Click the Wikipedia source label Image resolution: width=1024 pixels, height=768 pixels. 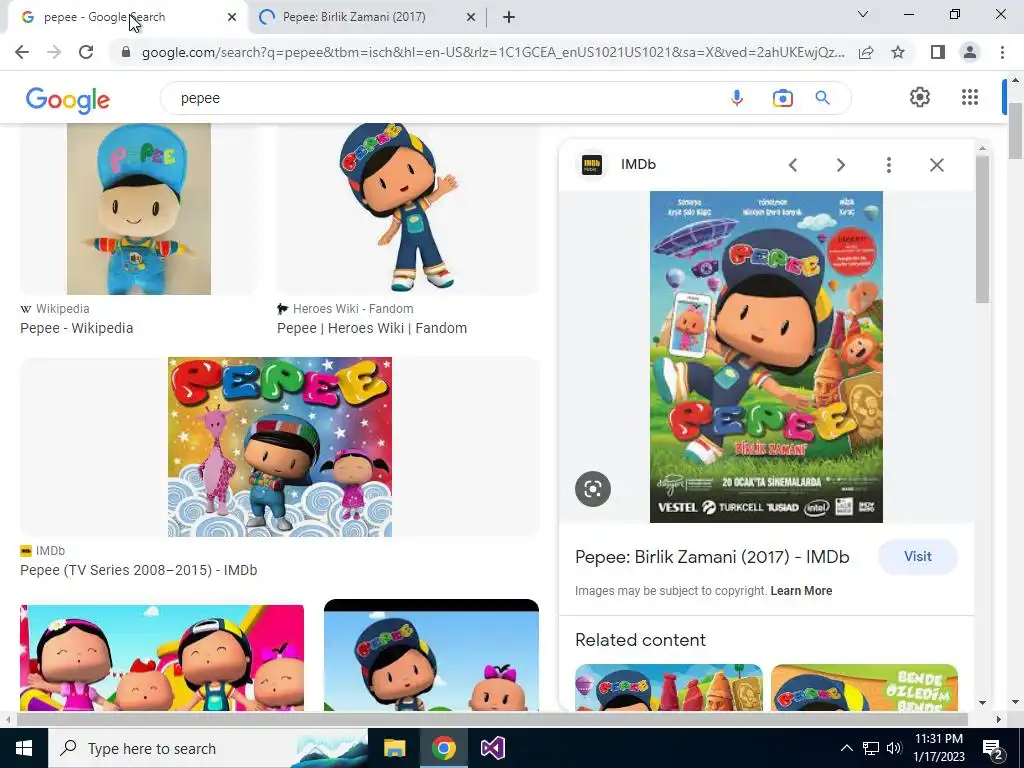tap(63, 309)
